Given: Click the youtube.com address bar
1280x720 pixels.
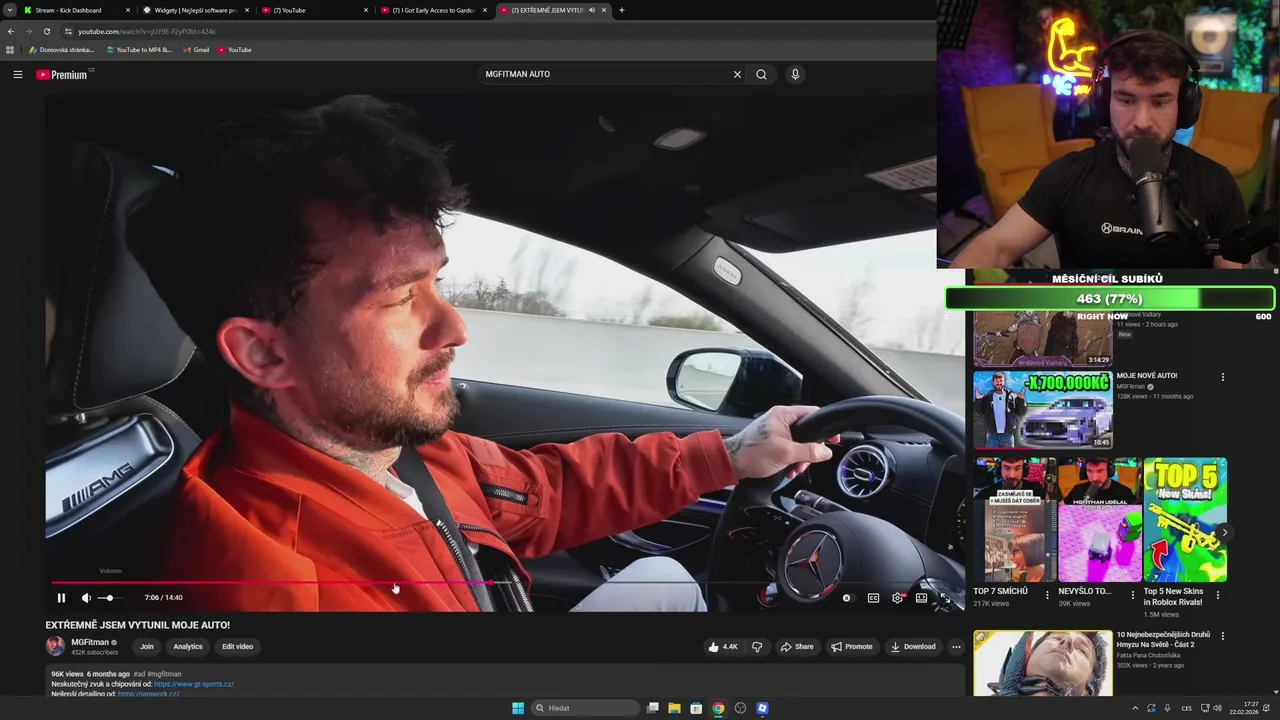Looking at the screenshot, I should pyautogui.click(x=500, y=31).
